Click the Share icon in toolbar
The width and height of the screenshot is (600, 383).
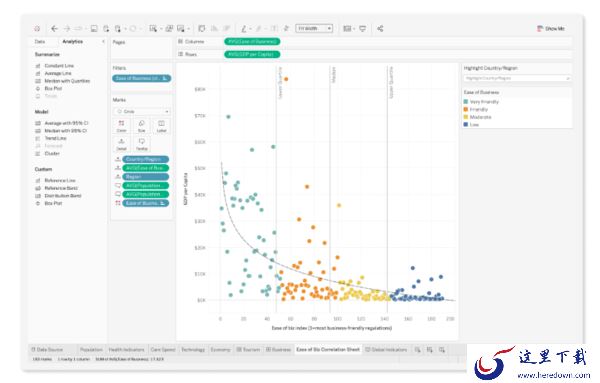pyautogui.click(x=380, y=29)
